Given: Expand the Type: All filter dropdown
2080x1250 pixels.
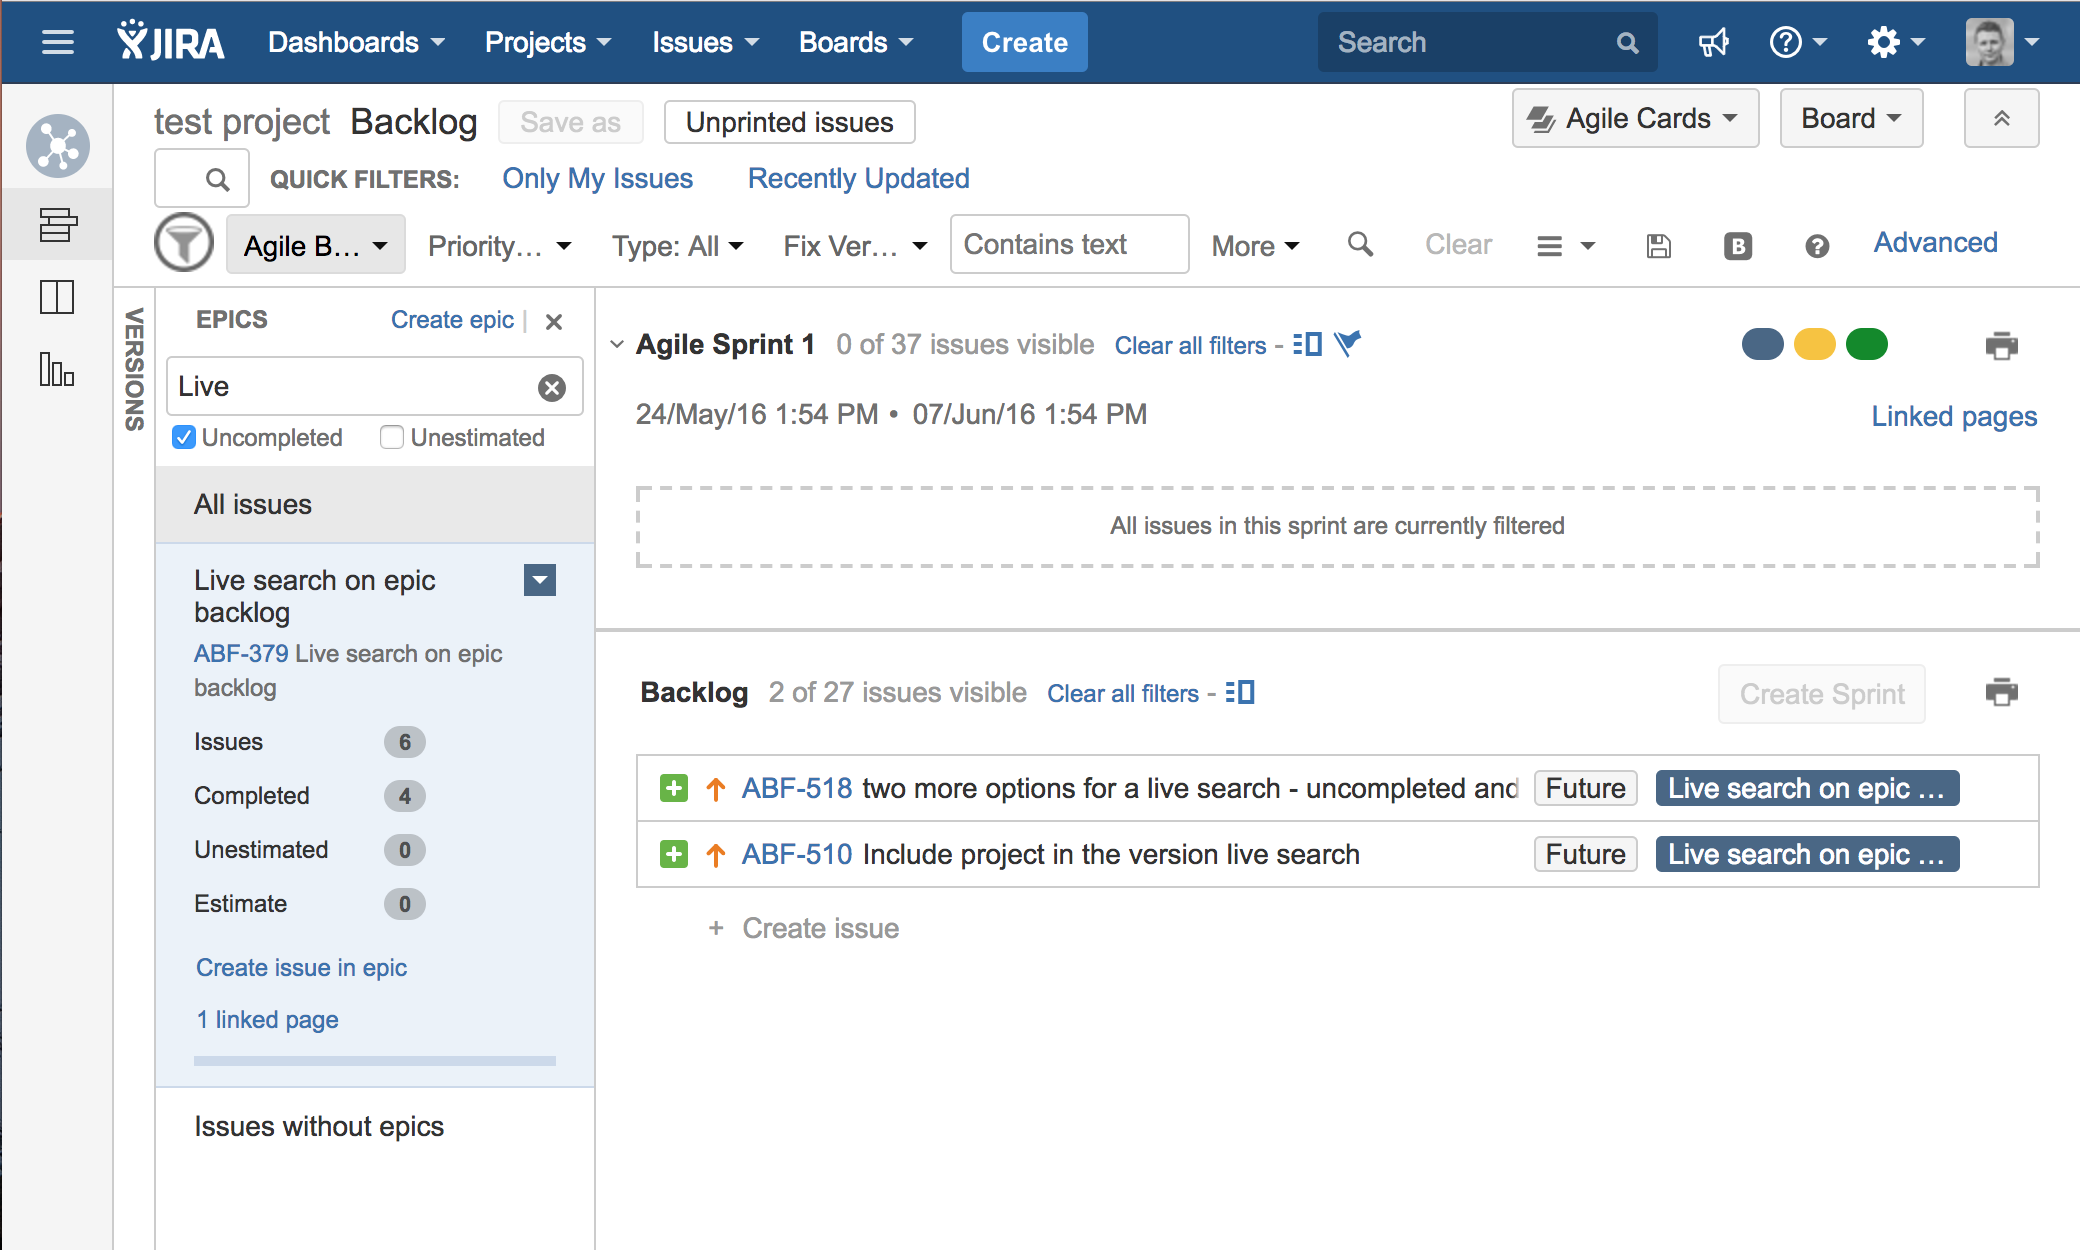Looking at the screenshot, I should coord(677,246).
